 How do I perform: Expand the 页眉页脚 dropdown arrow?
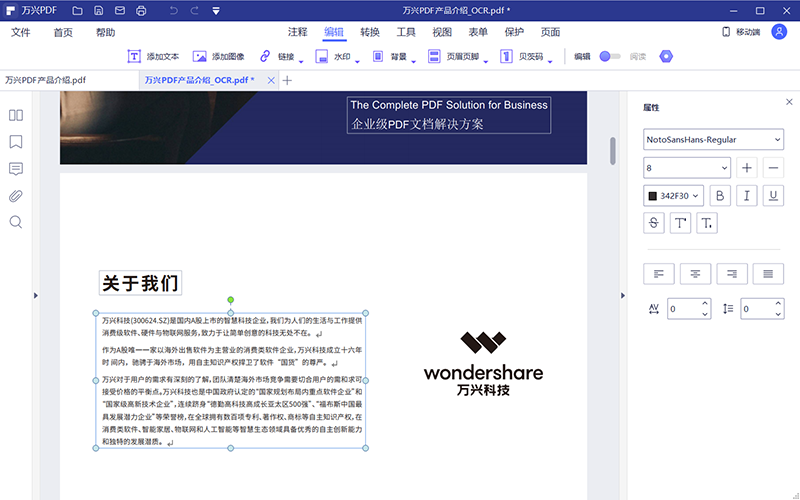[486, 61]
